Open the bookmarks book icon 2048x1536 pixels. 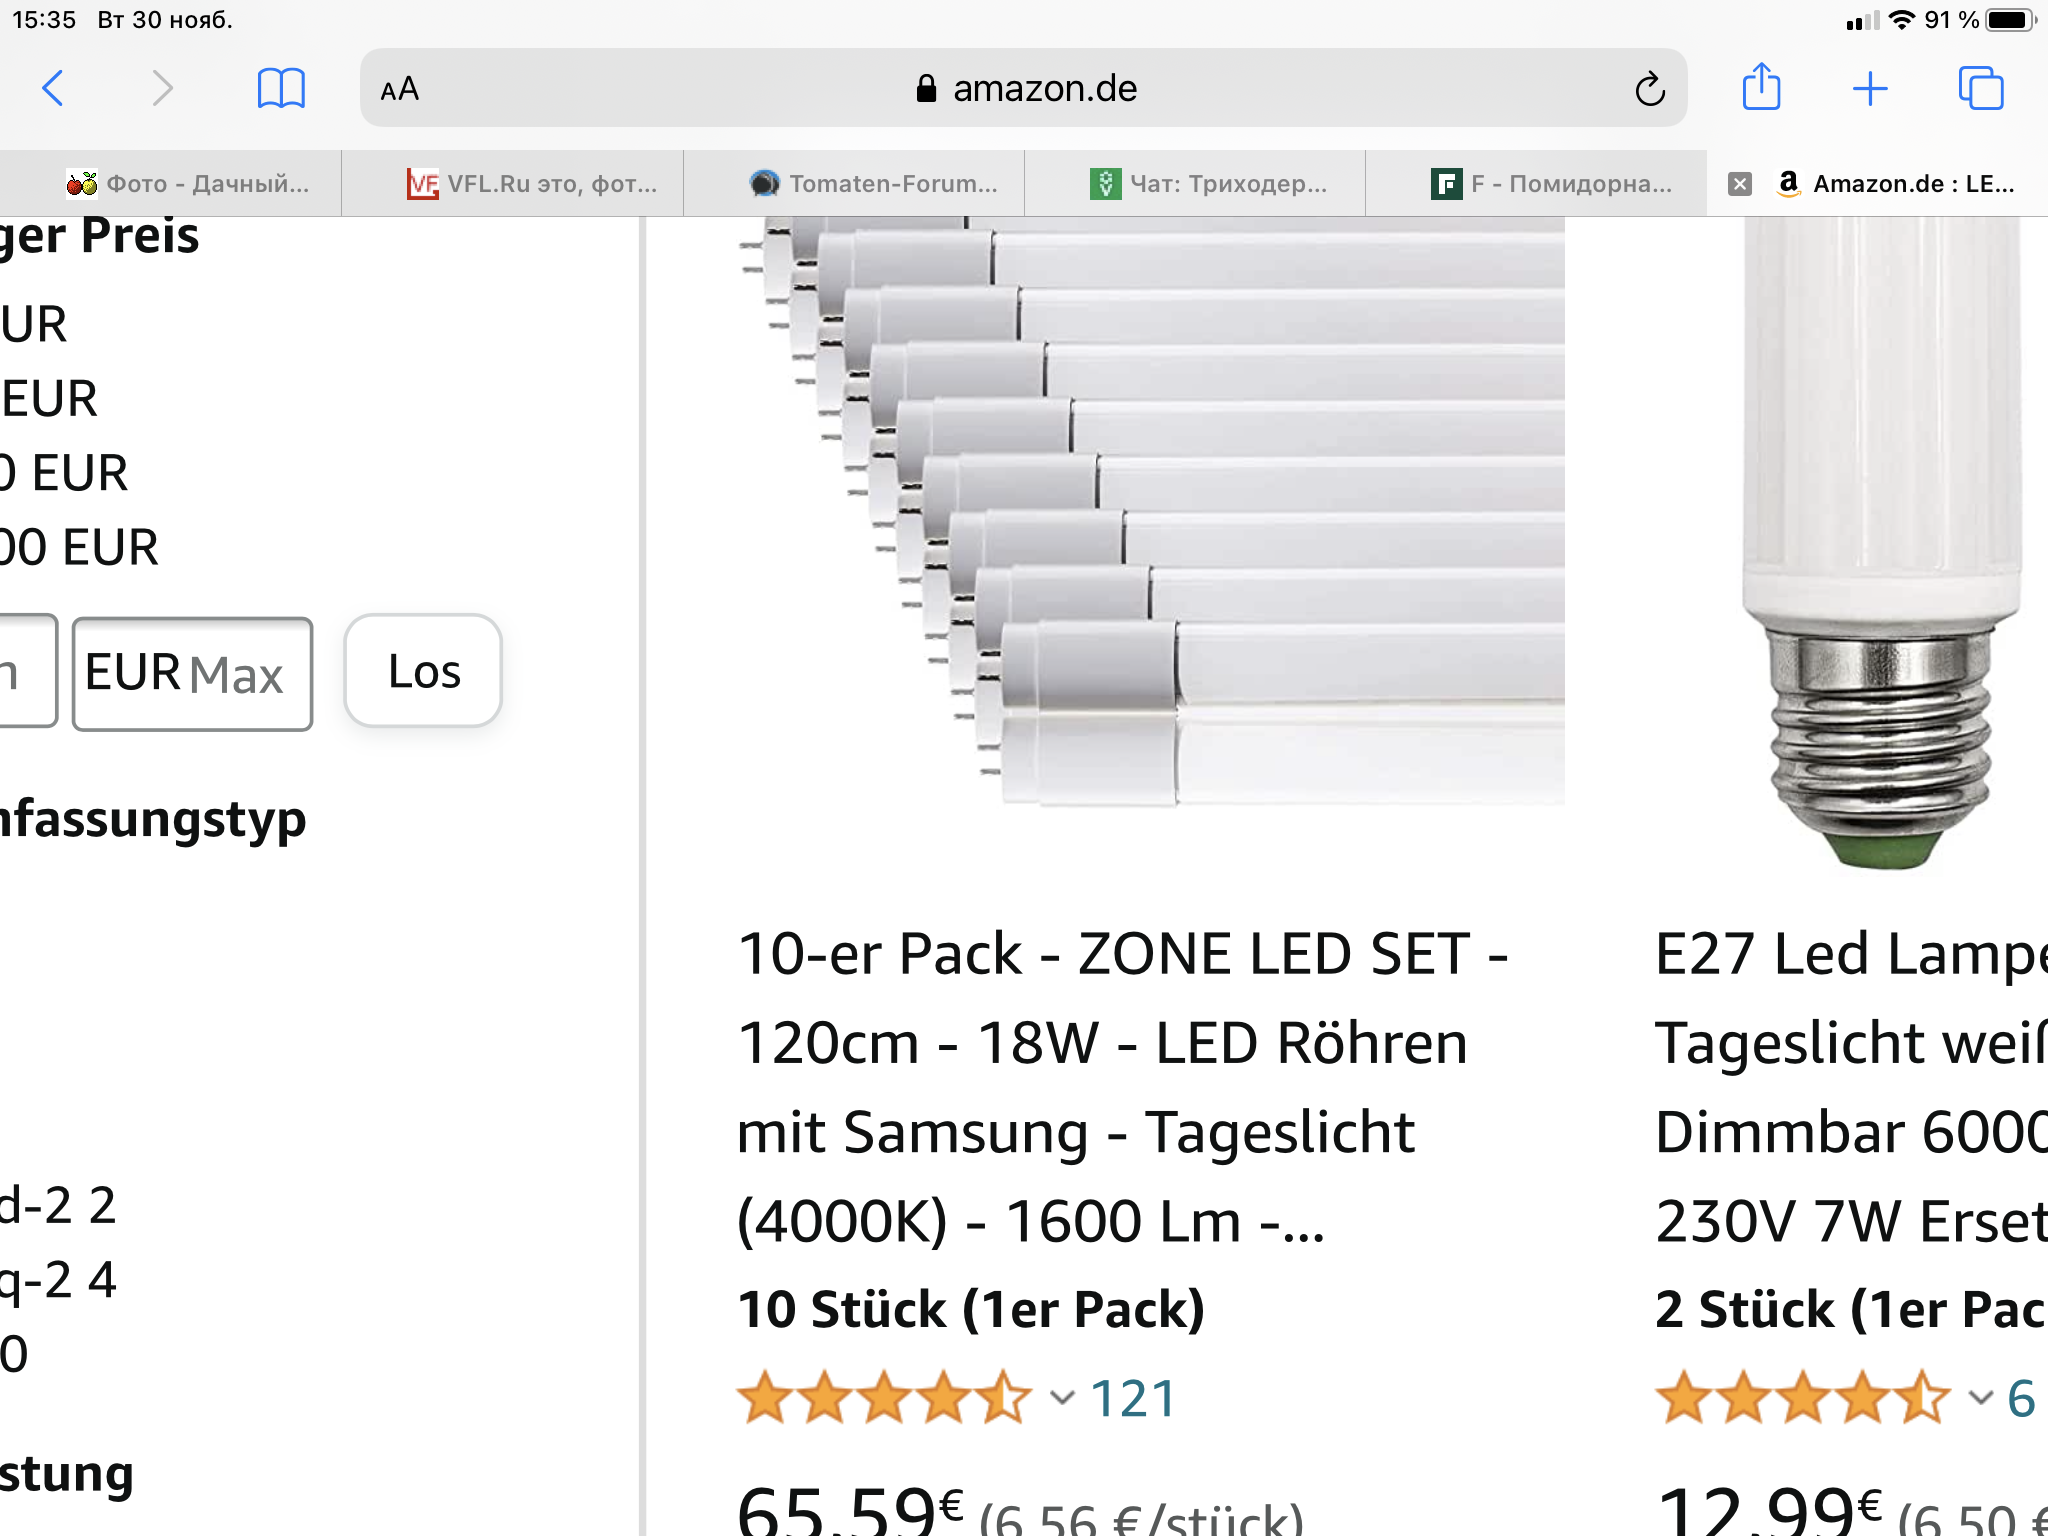pyautogui.click(x=281, y=88)
